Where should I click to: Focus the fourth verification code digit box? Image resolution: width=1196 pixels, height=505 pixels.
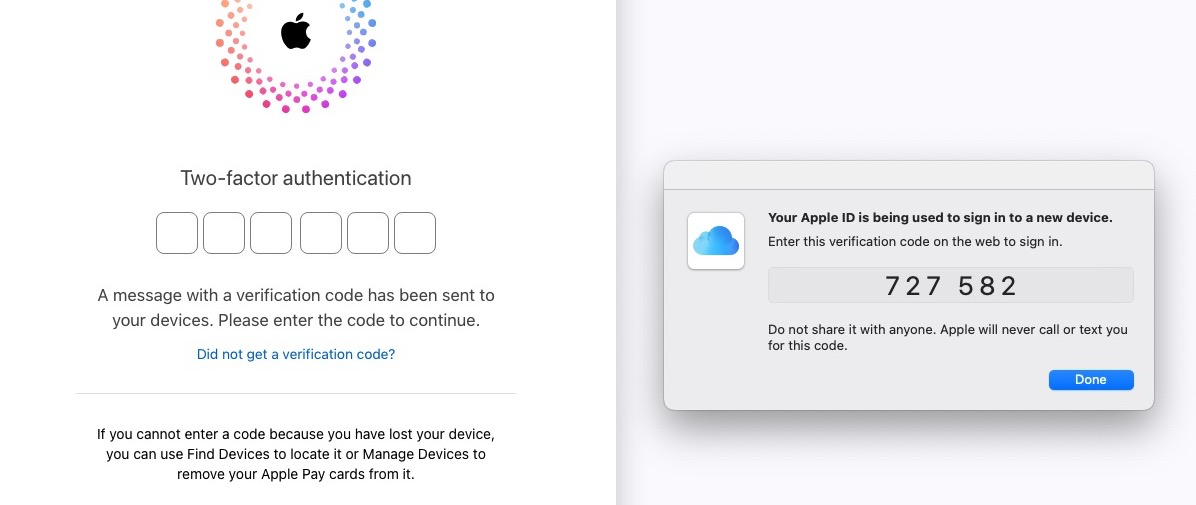(x=321, y=233)
